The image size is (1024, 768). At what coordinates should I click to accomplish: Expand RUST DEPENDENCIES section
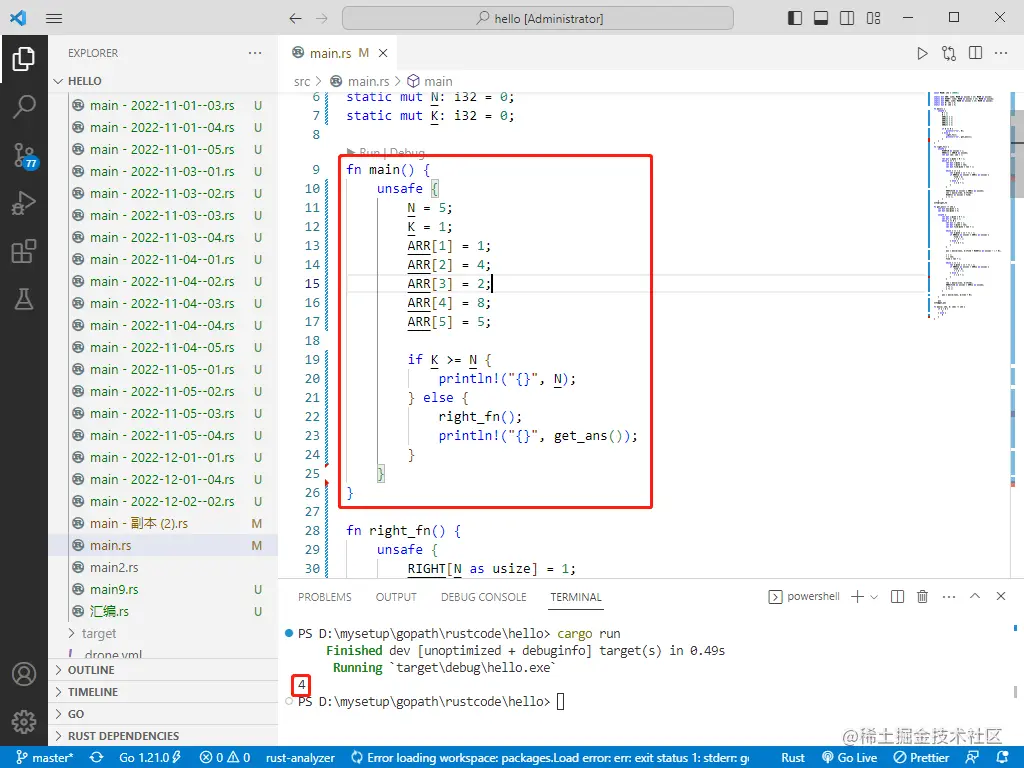coord(165,736)
